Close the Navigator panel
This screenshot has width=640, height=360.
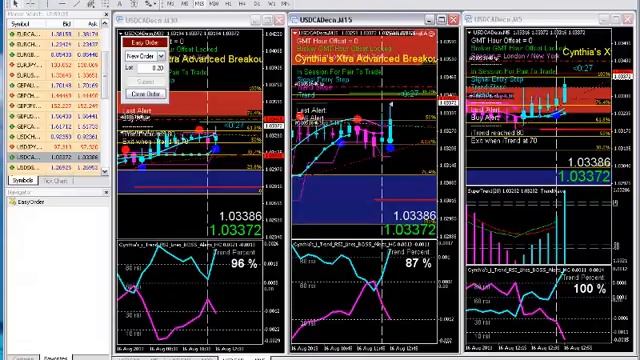(x=106, y=192)
